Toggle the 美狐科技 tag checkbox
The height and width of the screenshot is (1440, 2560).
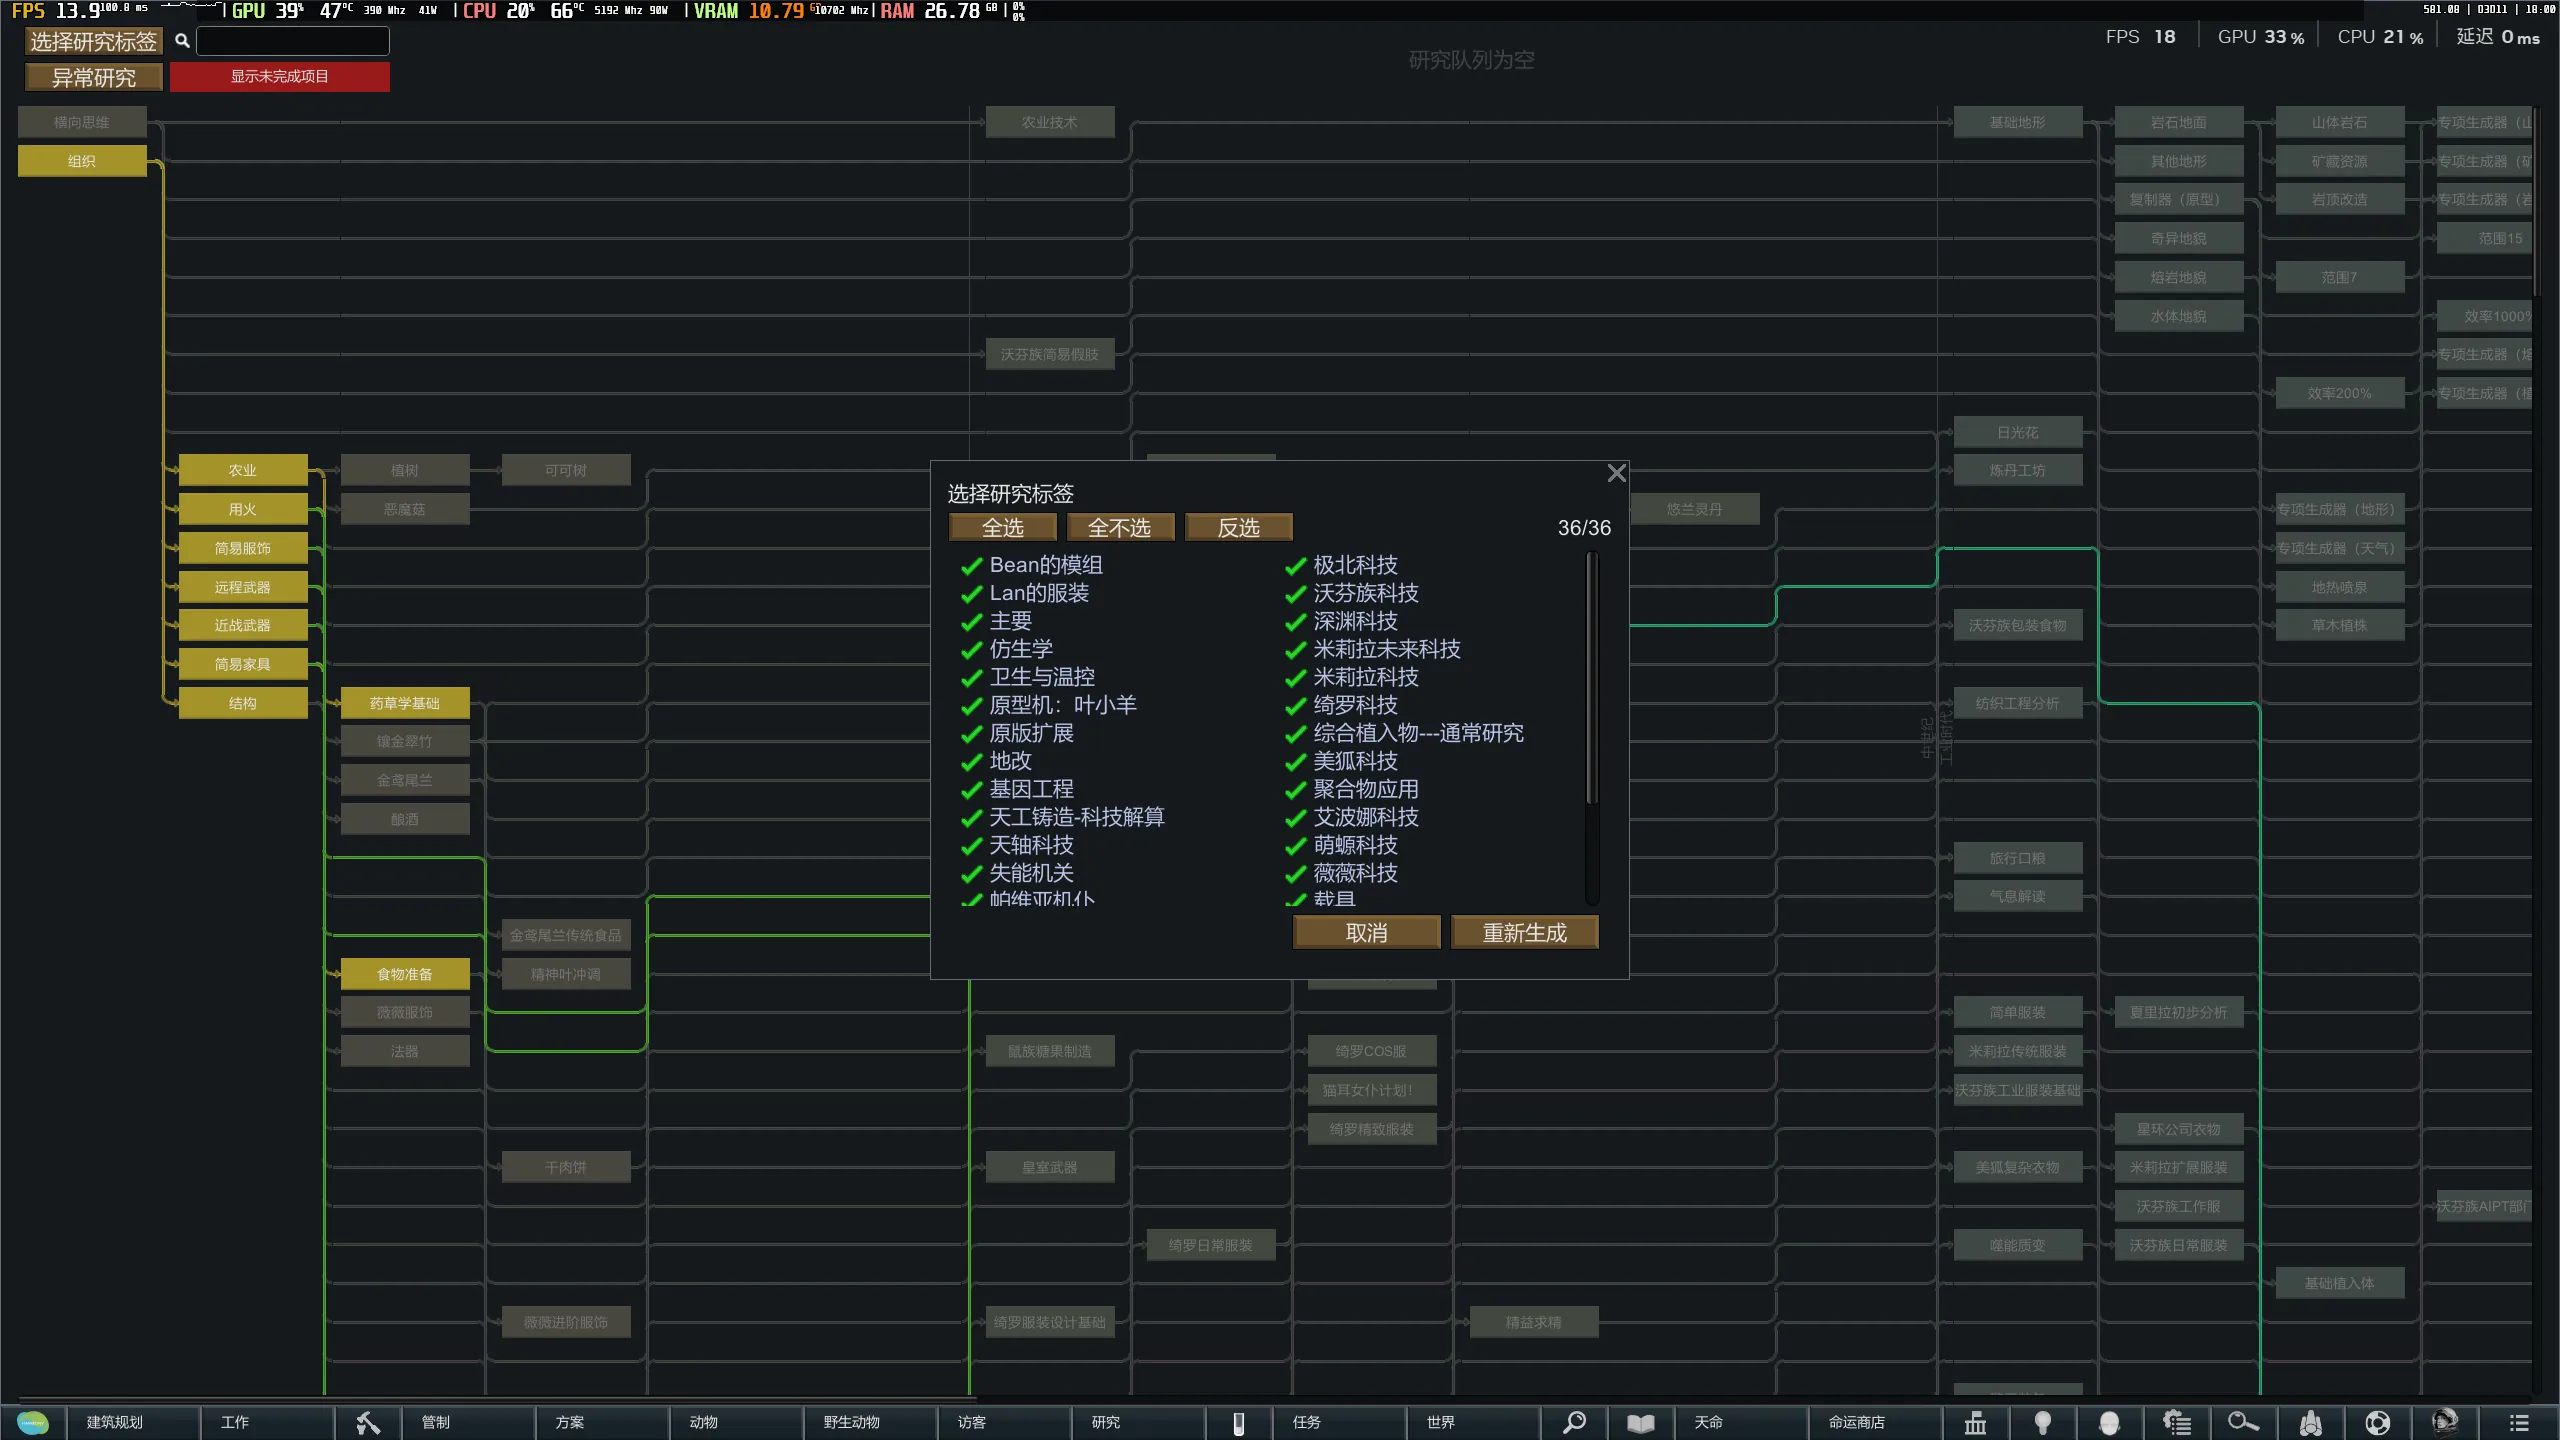[1296, 762]
